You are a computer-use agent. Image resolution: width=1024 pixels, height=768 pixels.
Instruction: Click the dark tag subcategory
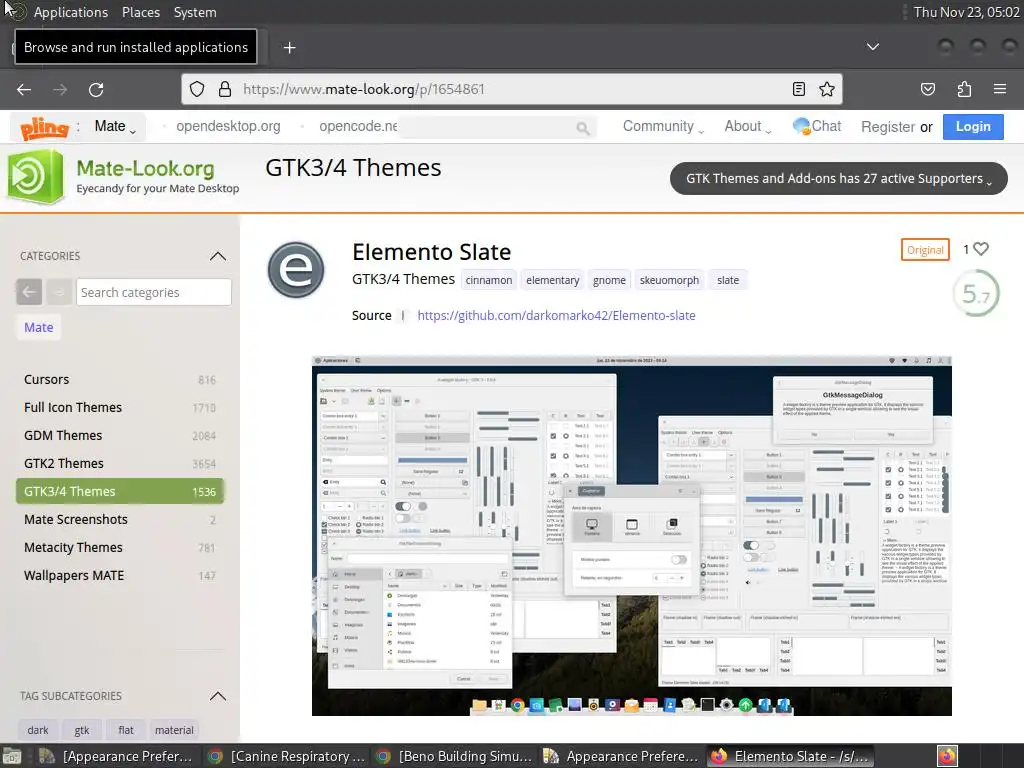point(38,730)
